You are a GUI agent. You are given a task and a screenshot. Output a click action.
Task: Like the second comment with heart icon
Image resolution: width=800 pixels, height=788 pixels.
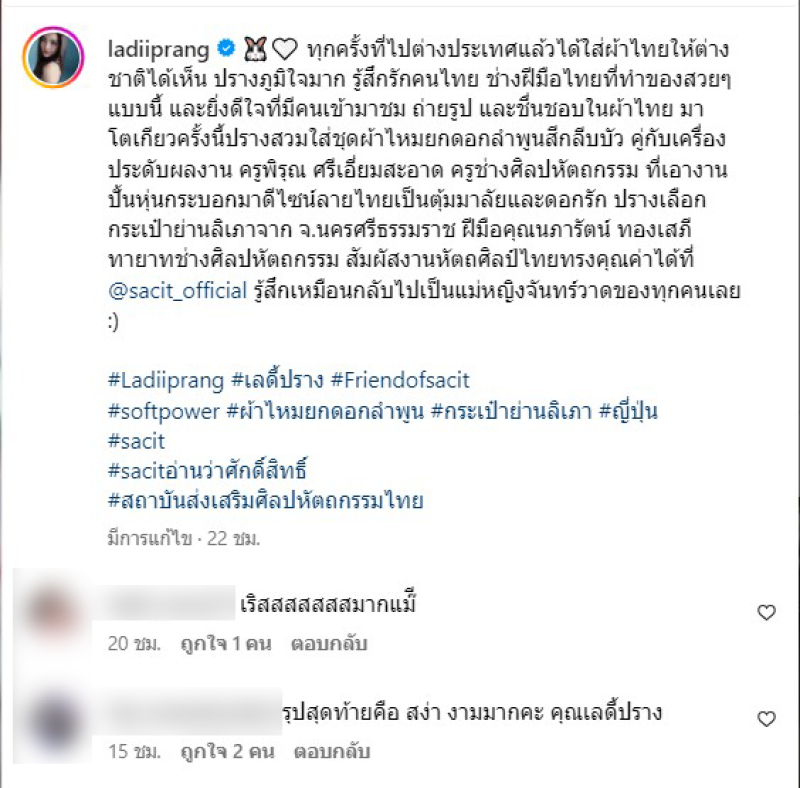(x=766, y=719)
